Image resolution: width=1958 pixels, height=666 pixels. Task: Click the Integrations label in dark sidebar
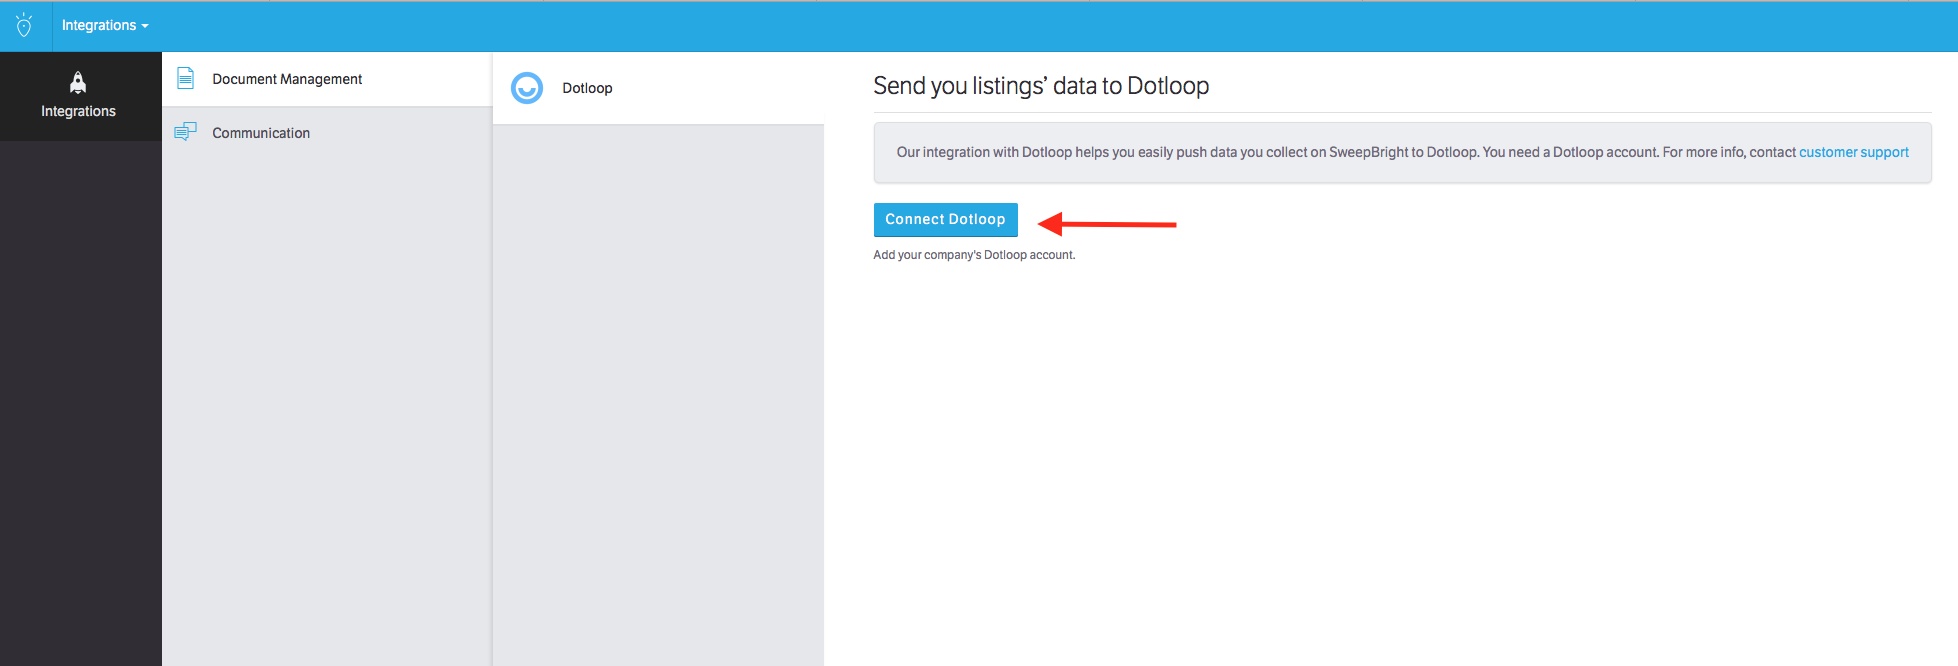point(78,111)
